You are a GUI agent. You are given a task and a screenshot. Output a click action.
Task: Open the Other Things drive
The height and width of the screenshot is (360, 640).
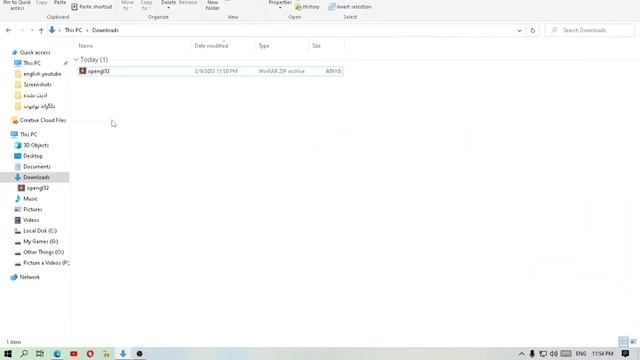(43, 252)
